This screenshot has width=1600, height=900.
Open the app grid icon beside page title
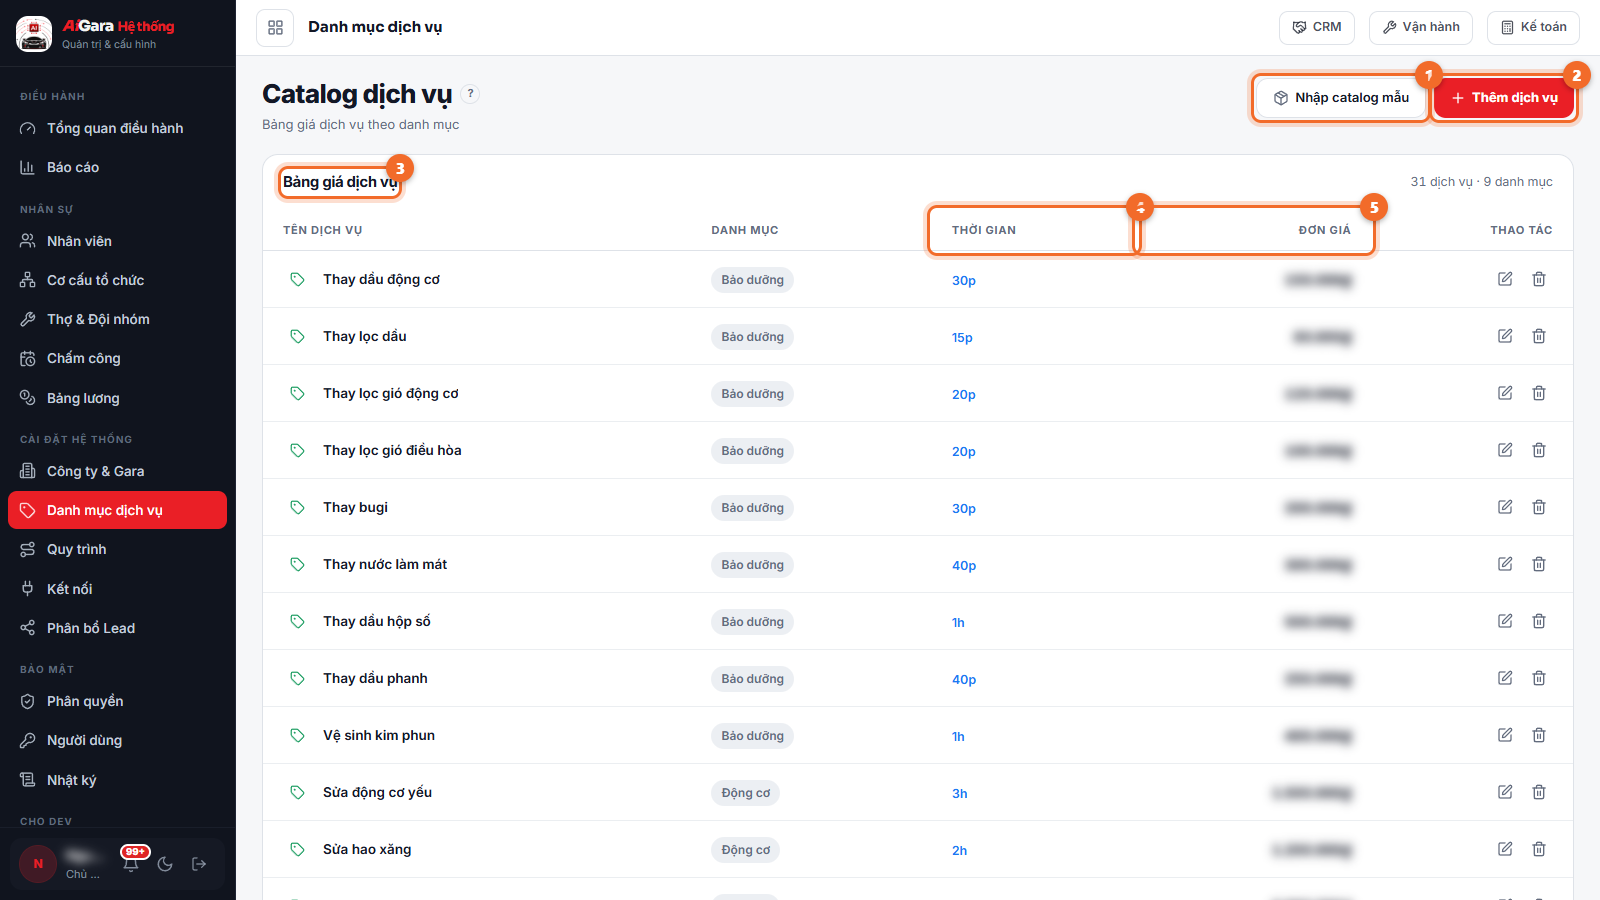(x=275, y=27)
